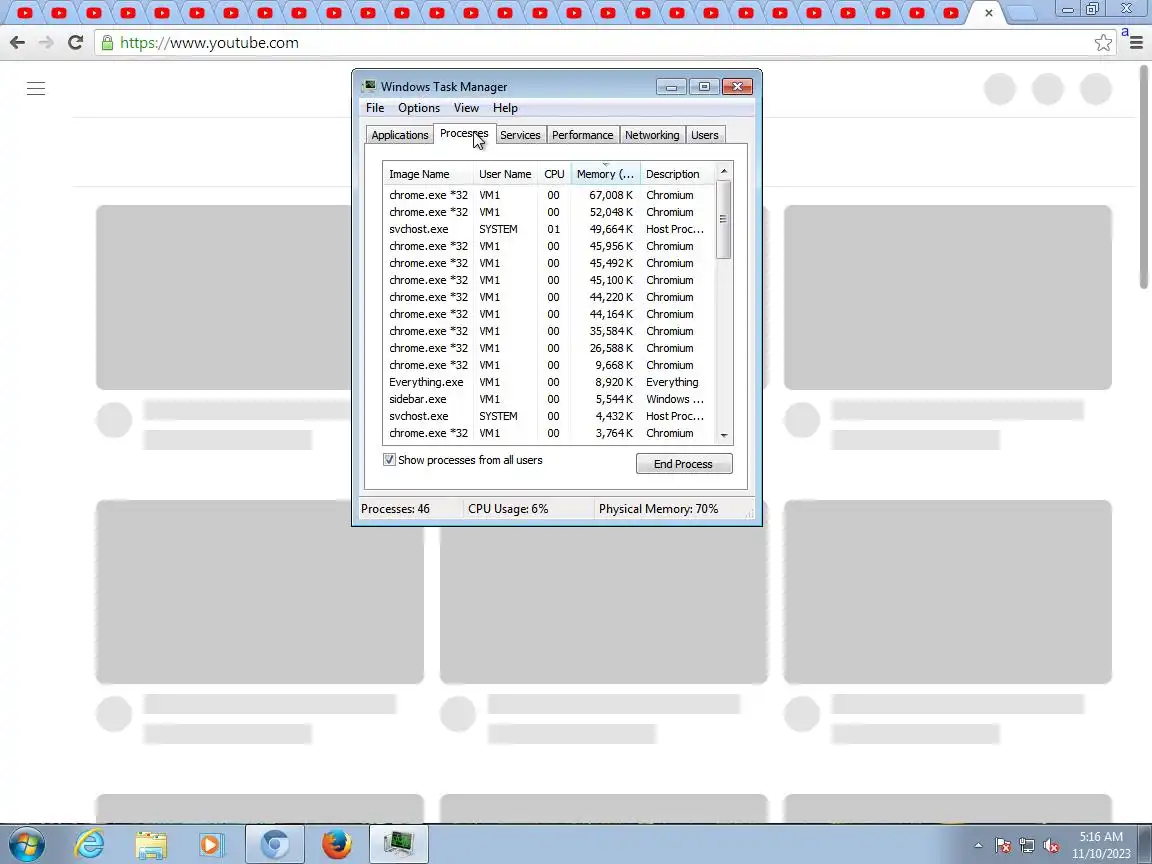The image size is (1152, 864).
Task: Open Windows Explorer from the taskbar
Action: [151, 845]
